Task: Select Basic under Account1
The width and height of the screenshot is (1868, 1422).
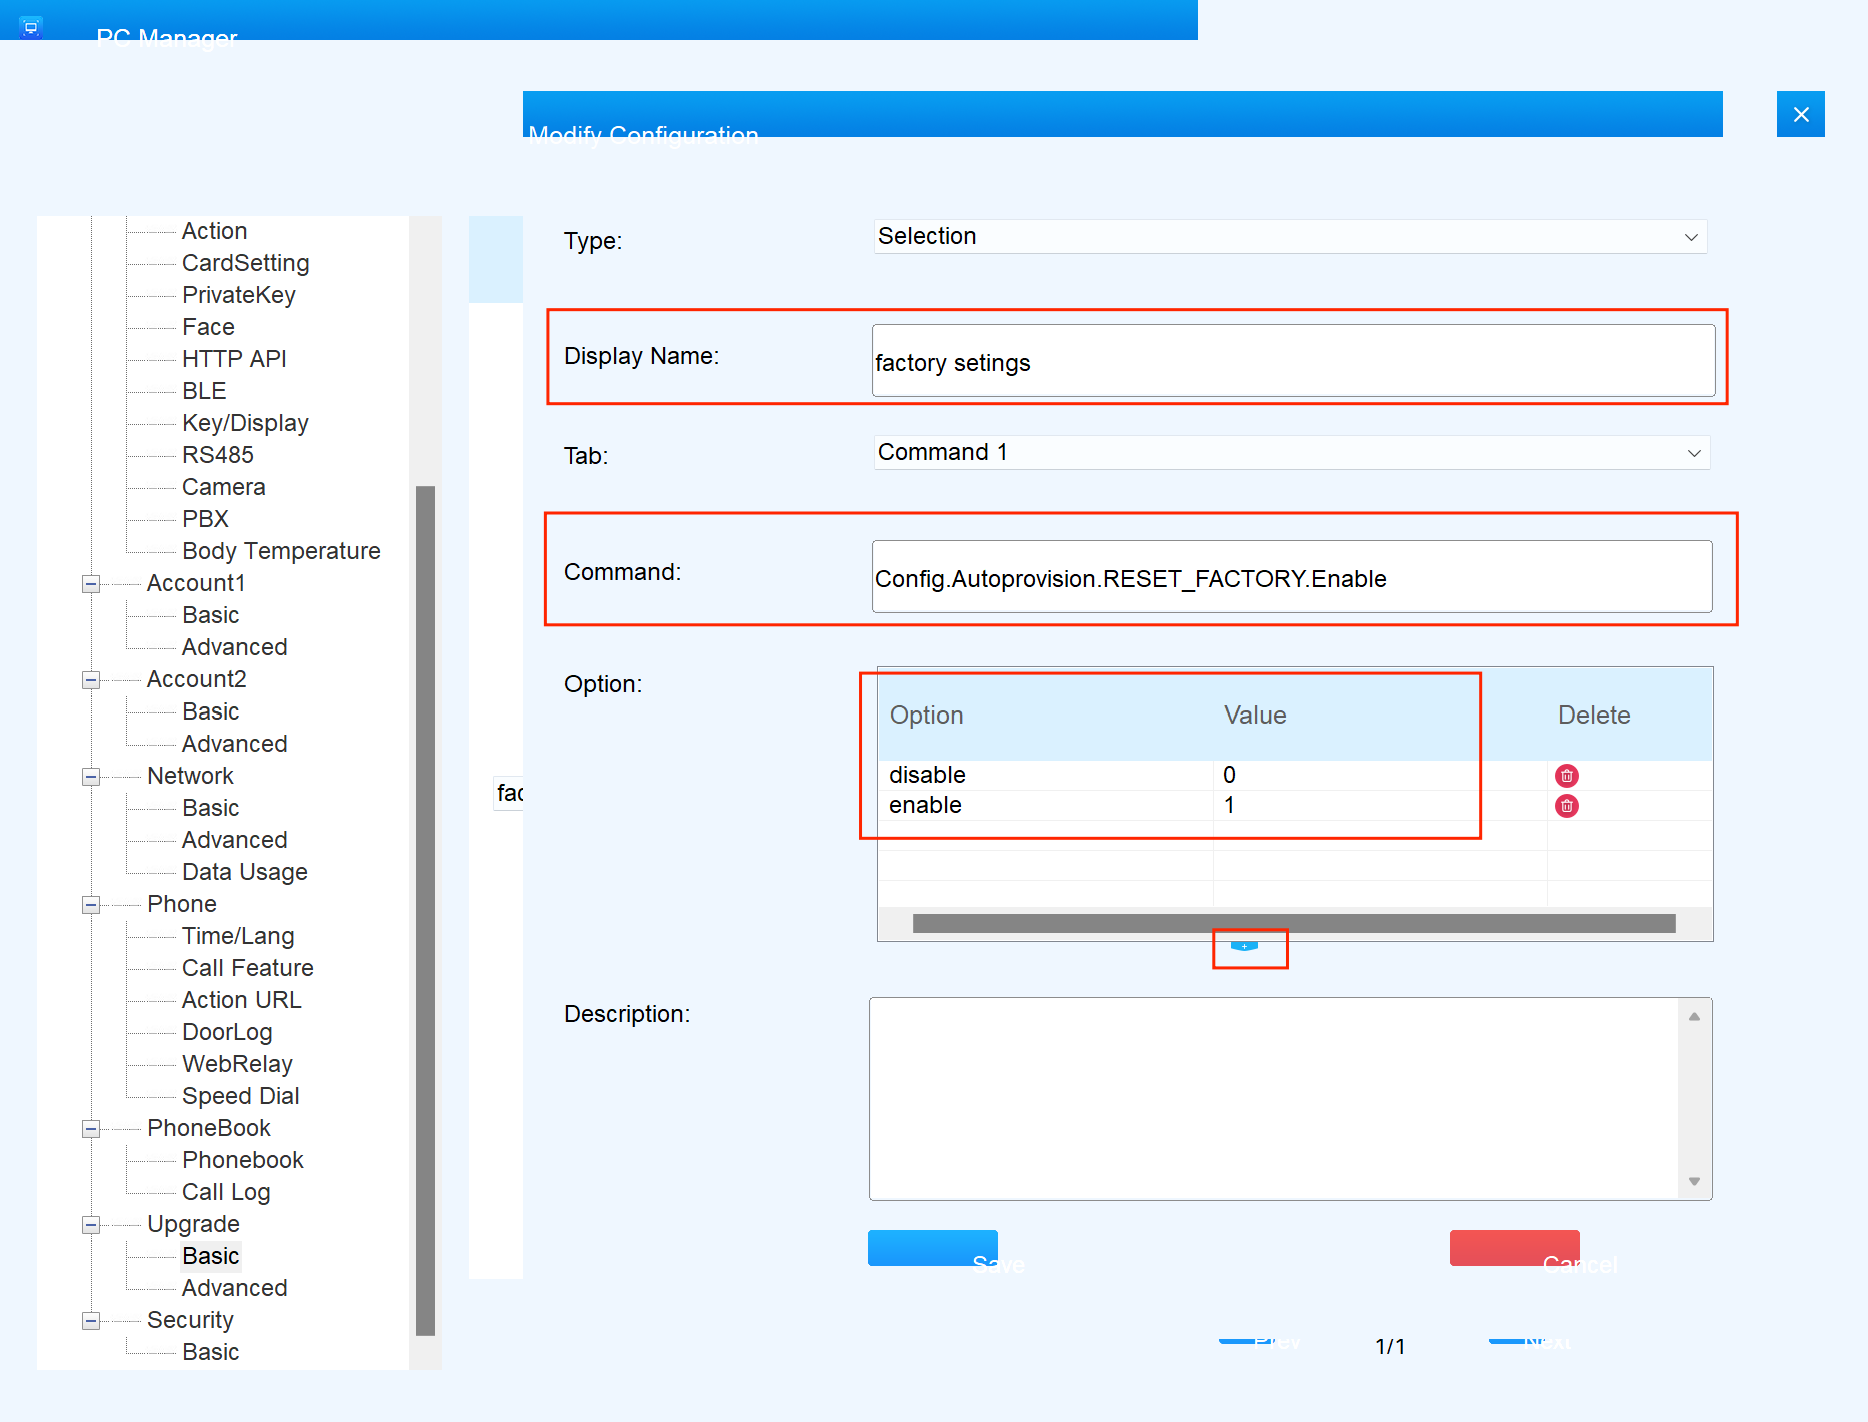Action: (211, 615)
